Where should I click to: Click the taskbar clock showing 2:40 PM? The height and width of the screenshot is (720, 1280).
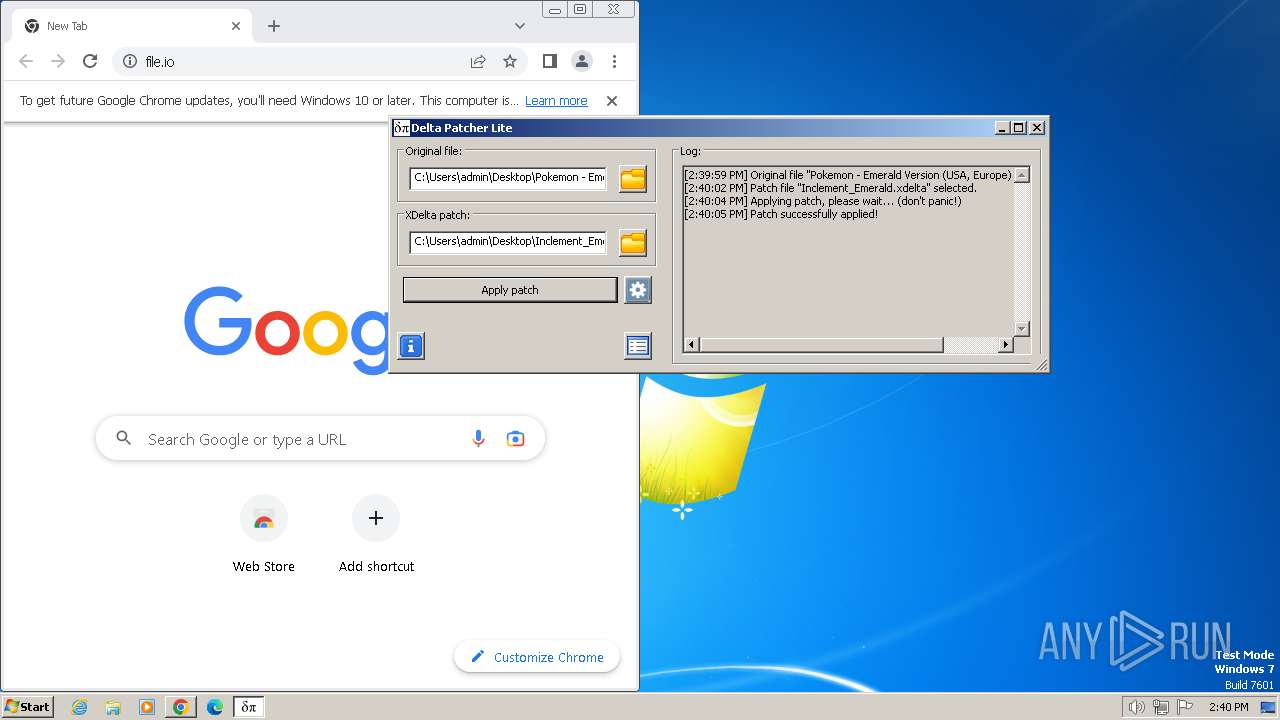click(x=1229, y=707)
